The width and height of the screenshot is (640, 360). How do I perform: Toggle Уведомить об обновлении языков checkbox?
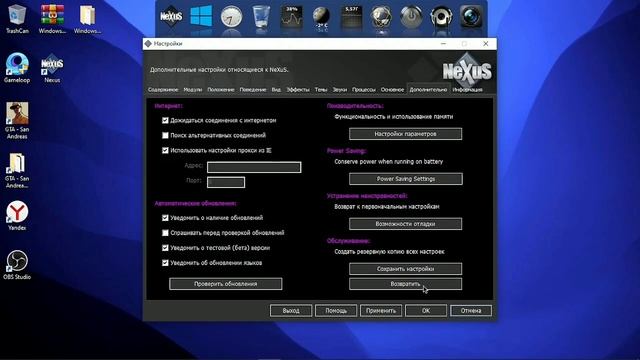tap(165, 263)
